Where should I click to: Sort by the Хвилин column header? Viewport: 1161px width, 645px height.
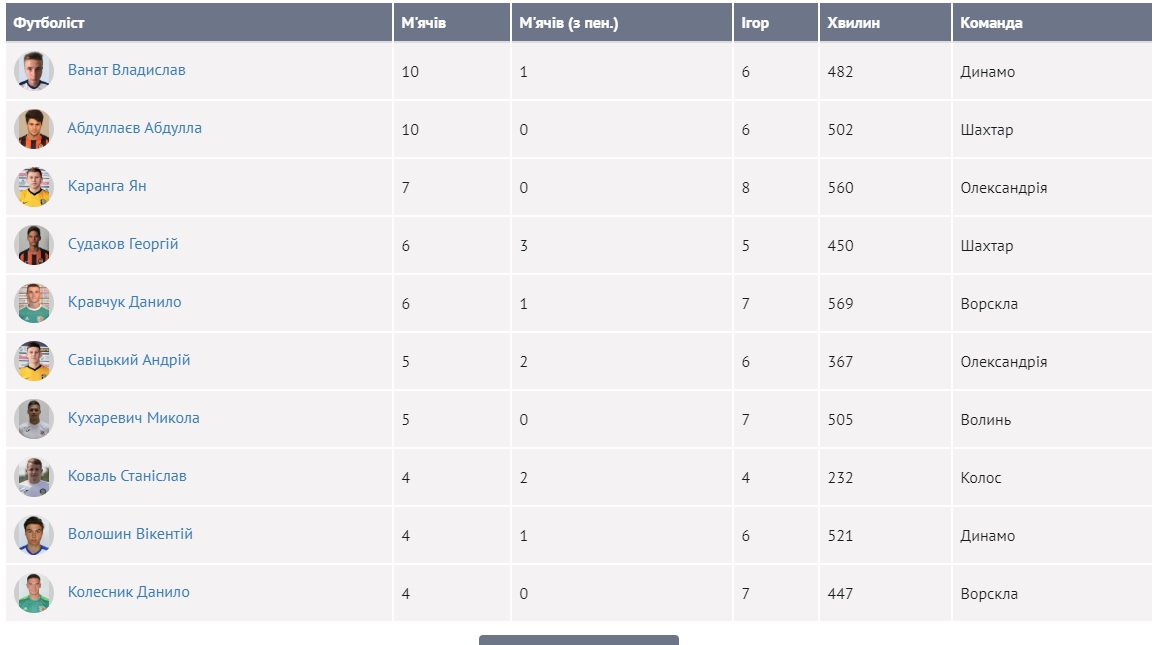(x=854, y=22)
